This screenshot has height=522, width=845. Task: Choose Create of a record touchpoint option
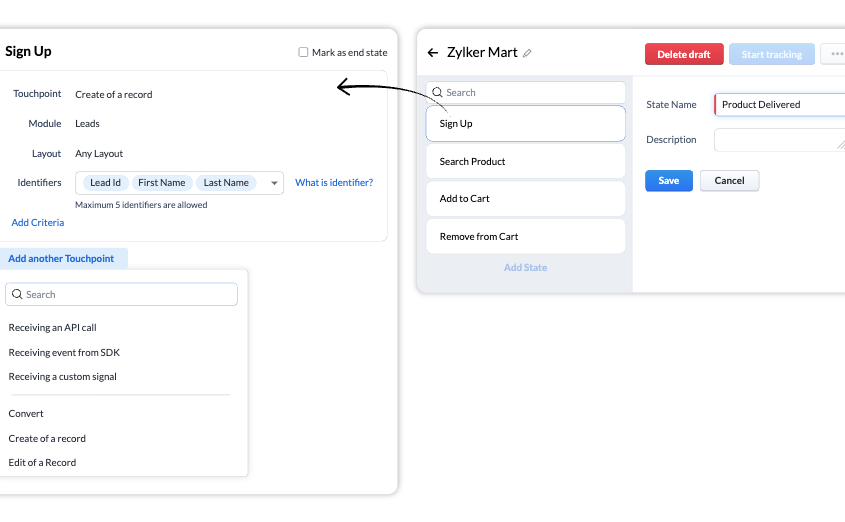click(47, 439)
